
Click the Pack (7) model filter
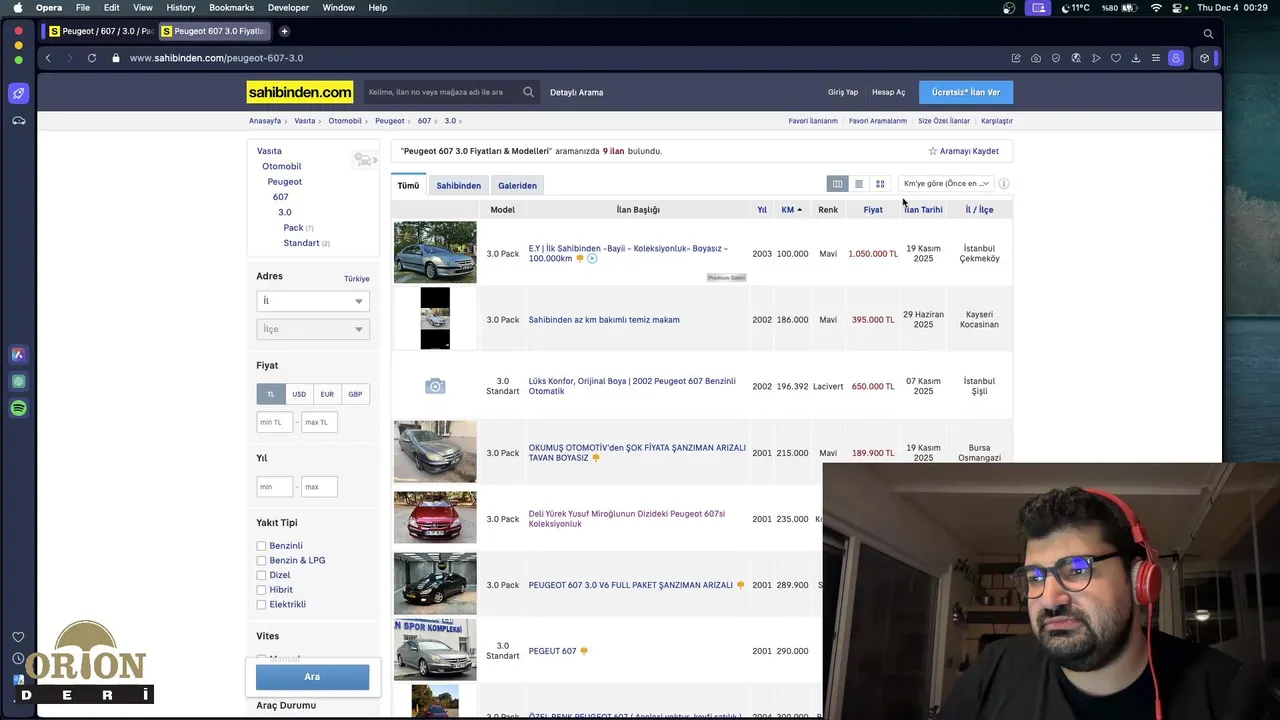coord(298,228)
